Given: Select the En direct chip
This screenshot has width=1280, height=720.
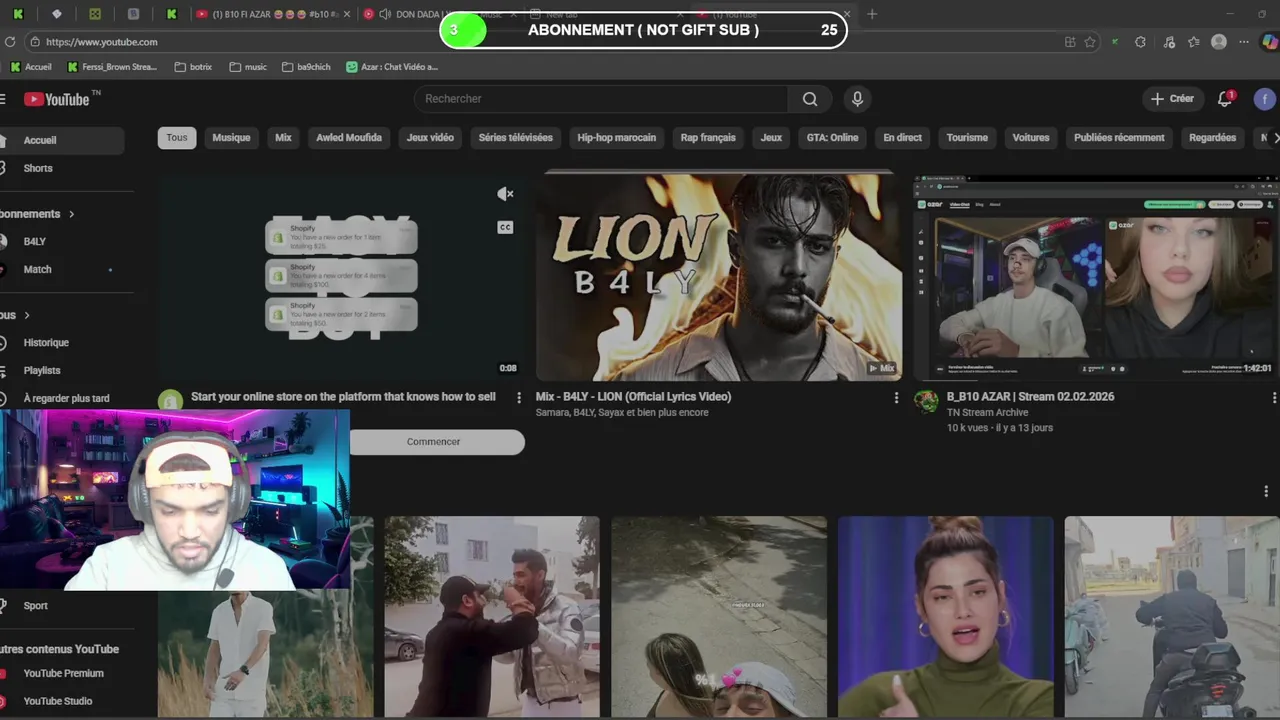Looking at the screenshot, I should (x=902, y=138).
